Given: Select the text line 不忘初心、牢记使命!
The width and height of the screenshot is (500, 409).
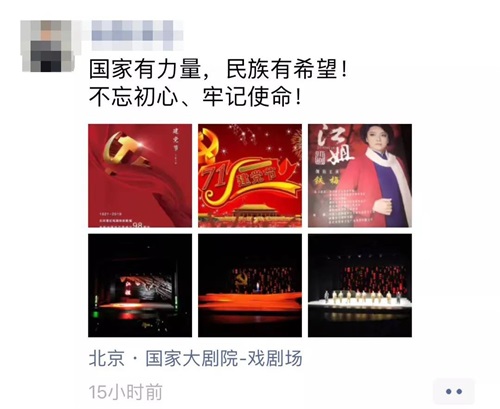Looking at the screenshot, I should 195,97.
